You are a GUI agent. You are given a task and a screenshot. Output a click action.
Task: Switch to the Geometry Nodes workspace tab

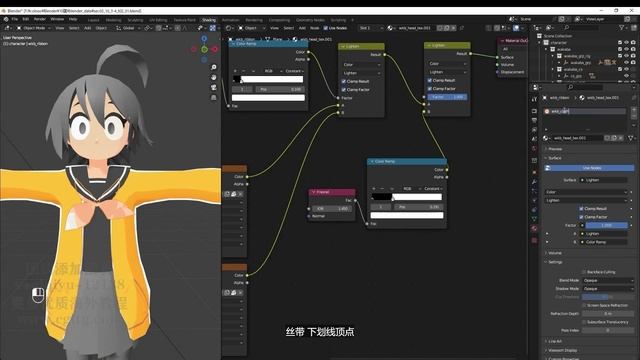(310, 20)
